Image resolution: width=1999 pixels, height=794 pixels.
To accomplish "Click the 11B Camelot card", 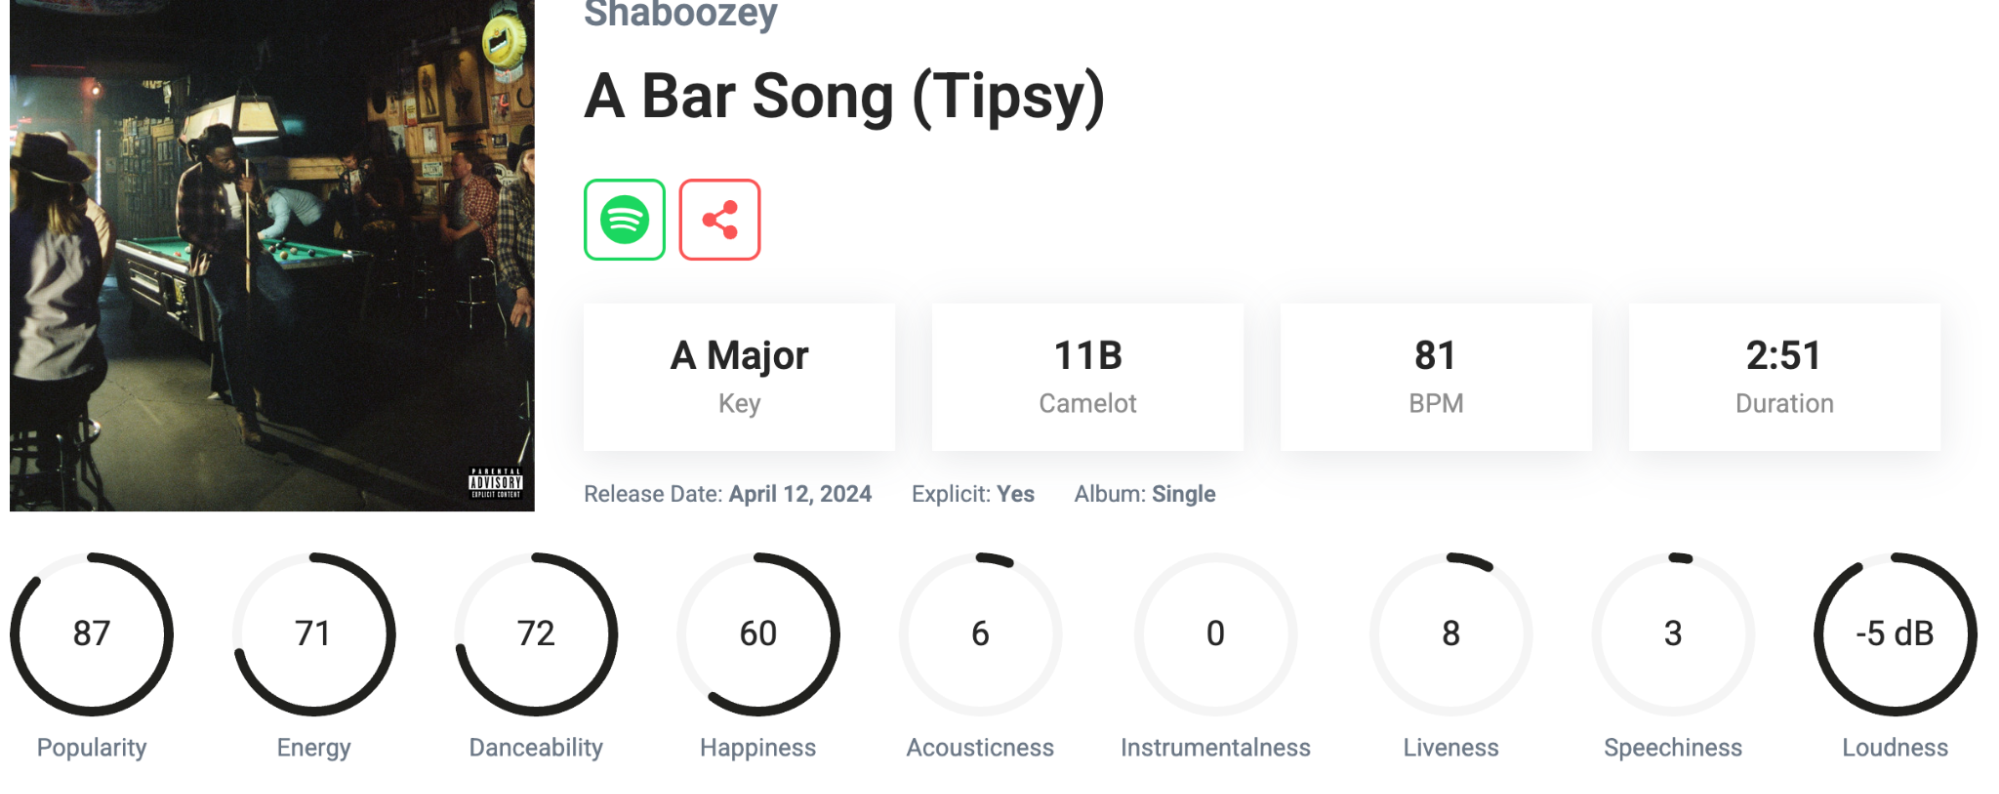I will coord(1087,376).
